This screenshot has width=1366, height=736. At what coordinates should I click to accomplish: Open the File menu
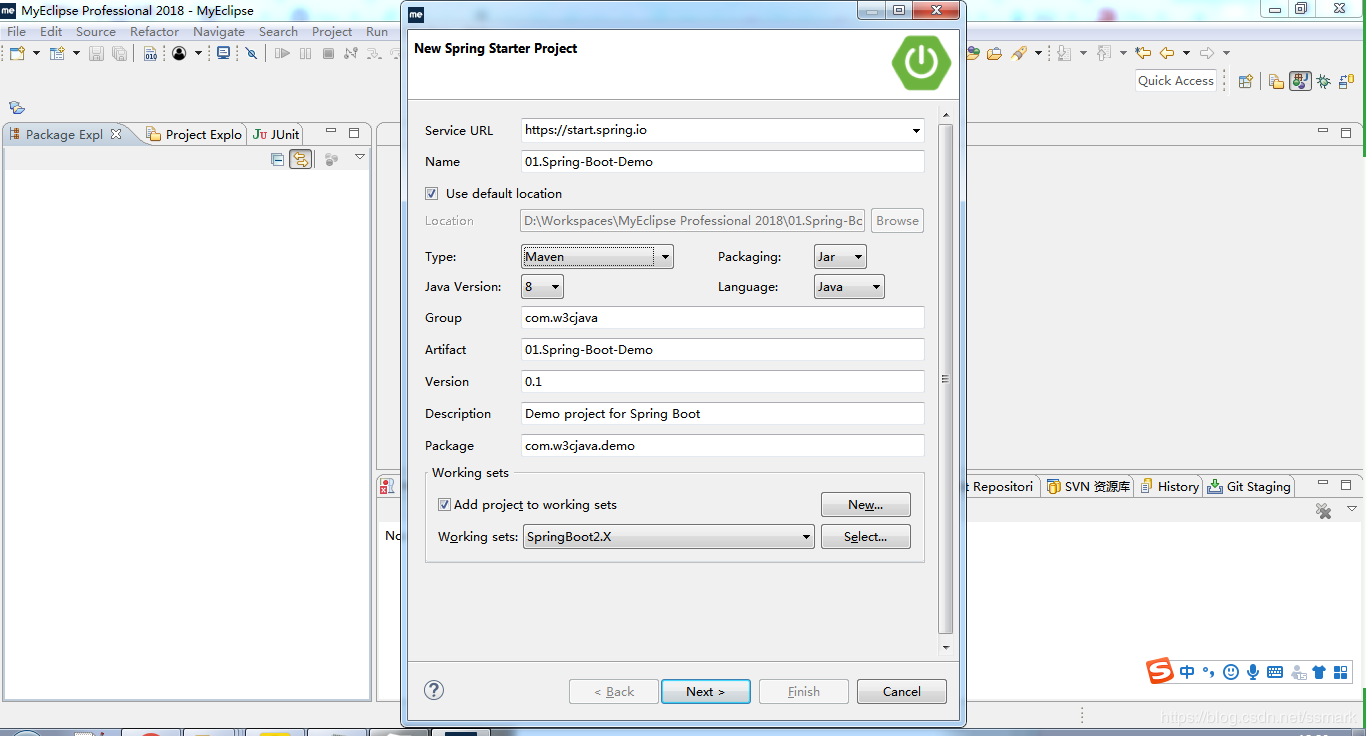pyautogui.click(x=17, y=32)
